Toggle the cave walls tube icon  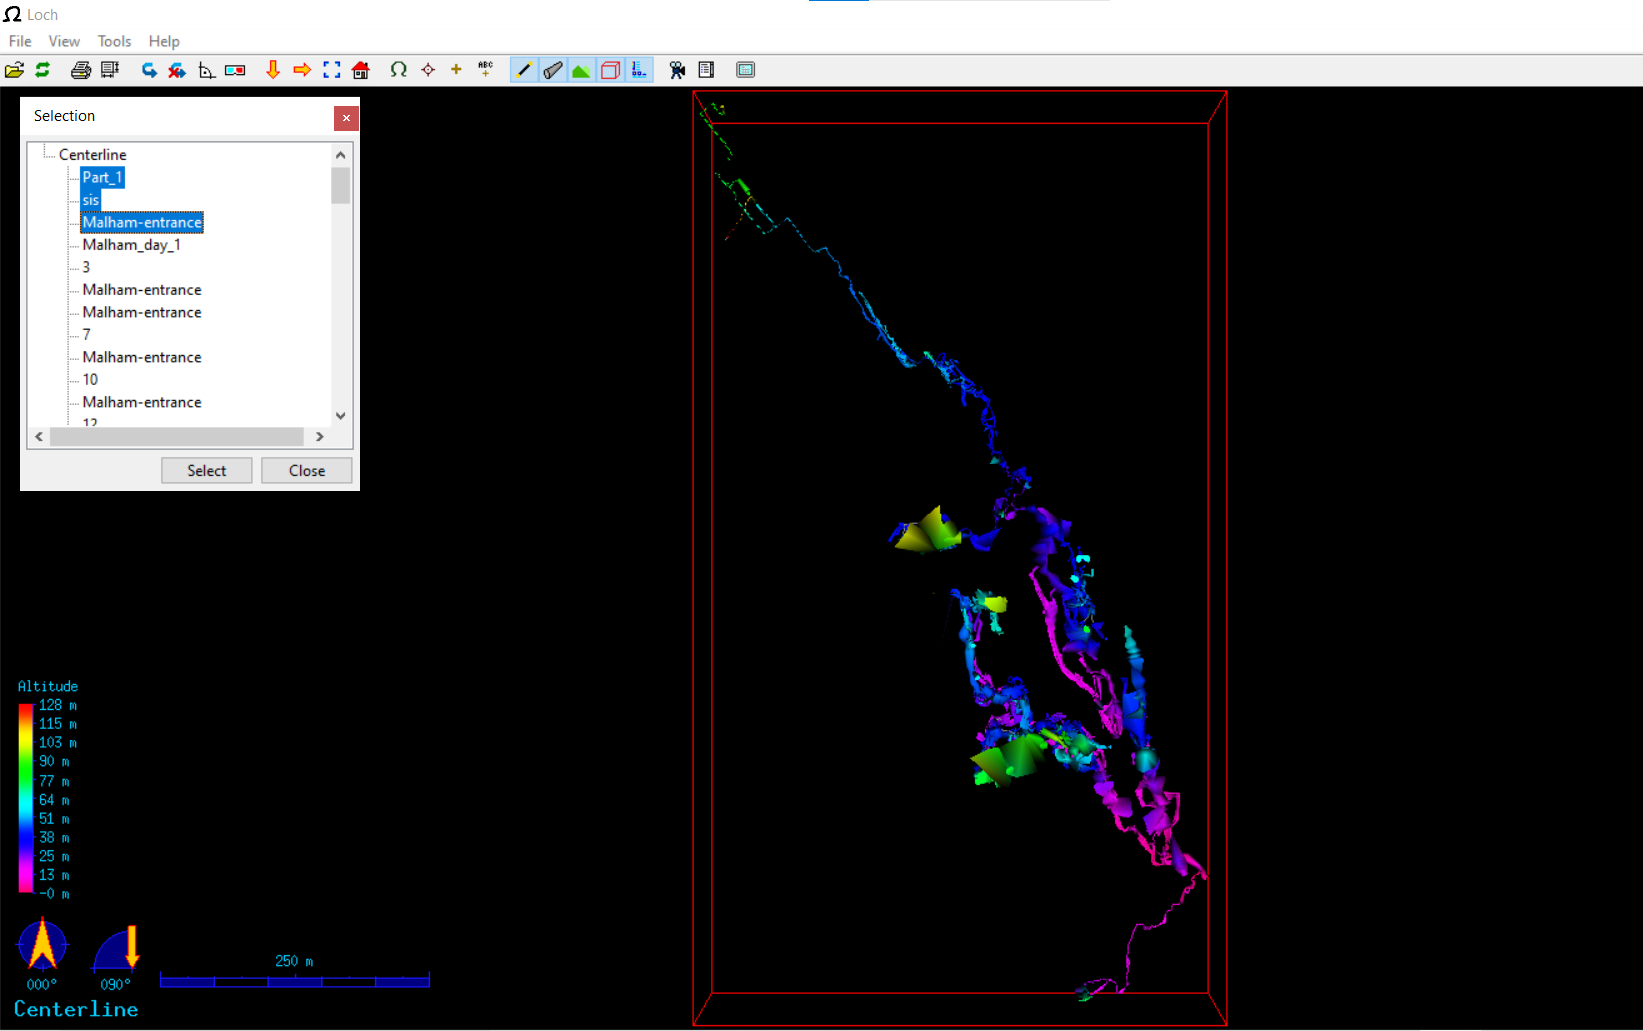click(552, 70)
